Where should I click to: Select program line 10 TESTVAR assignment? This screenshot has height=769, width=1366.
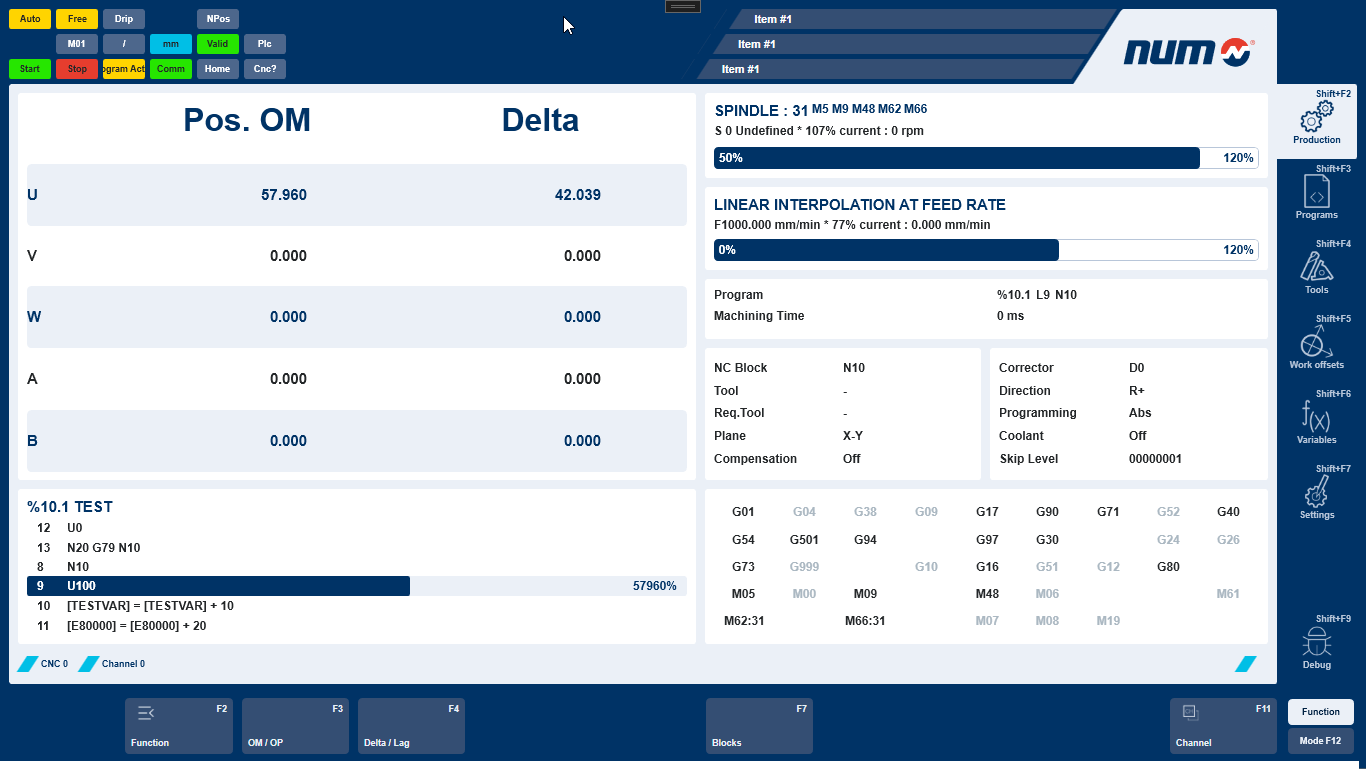150,606
